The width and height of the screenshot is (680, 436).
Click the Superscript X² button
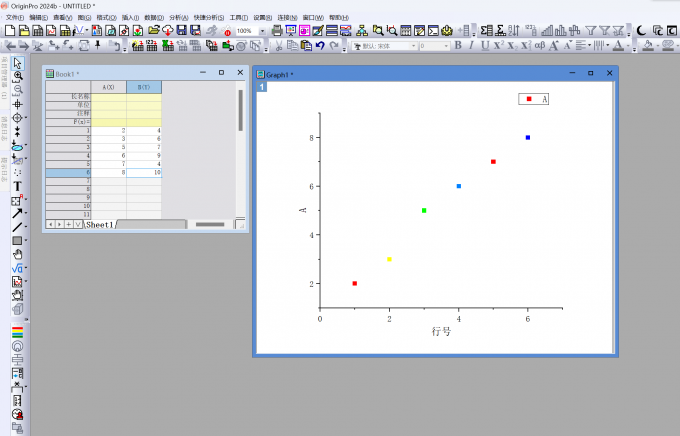pos(499,45)
